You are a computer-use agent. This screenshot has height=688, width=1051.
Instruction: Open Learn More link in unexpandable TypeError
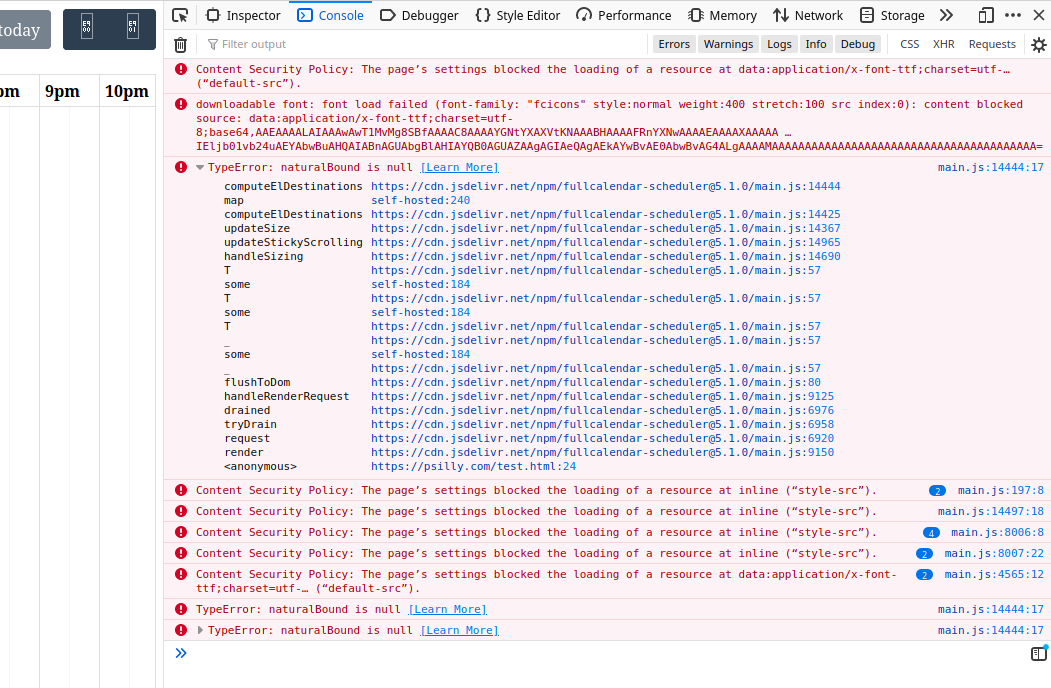pyautogui.click(x=447, y=610)
